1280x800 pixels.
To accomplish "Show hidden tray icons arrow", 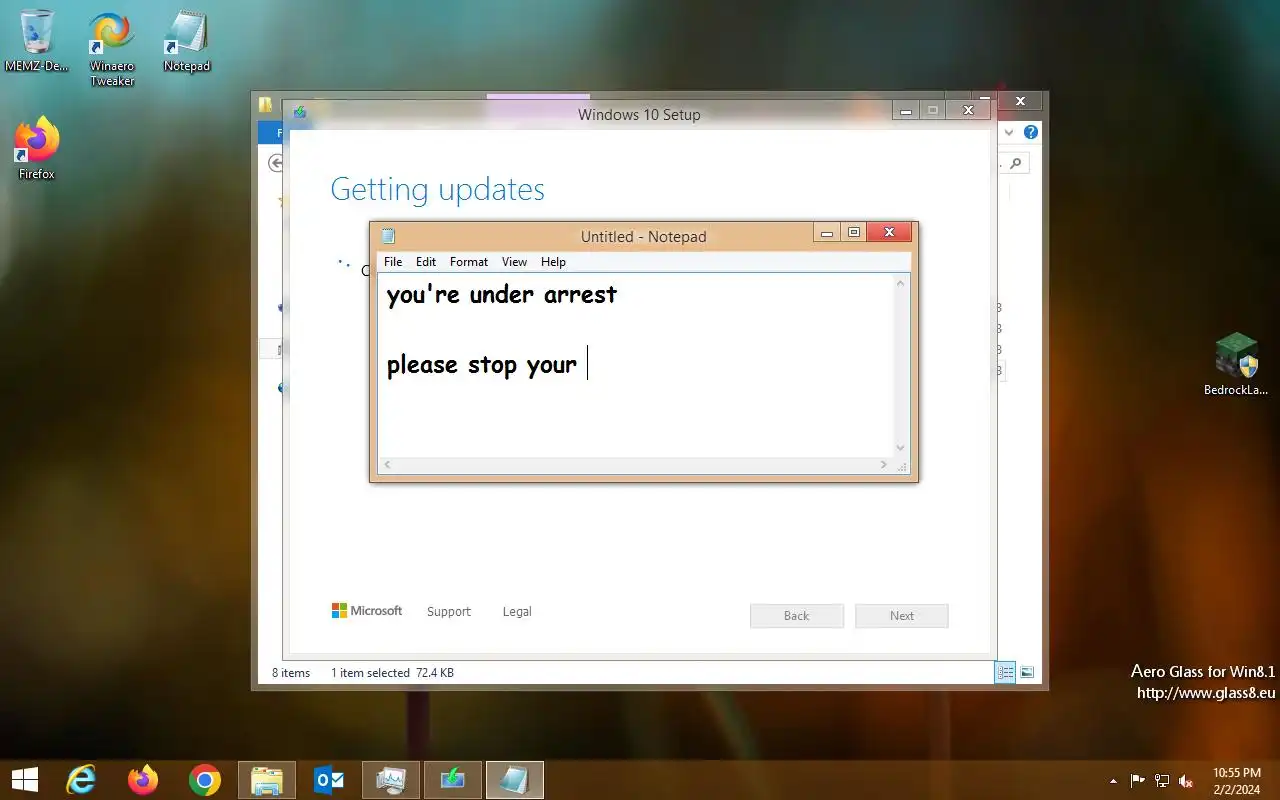I will coord(1114,780).
